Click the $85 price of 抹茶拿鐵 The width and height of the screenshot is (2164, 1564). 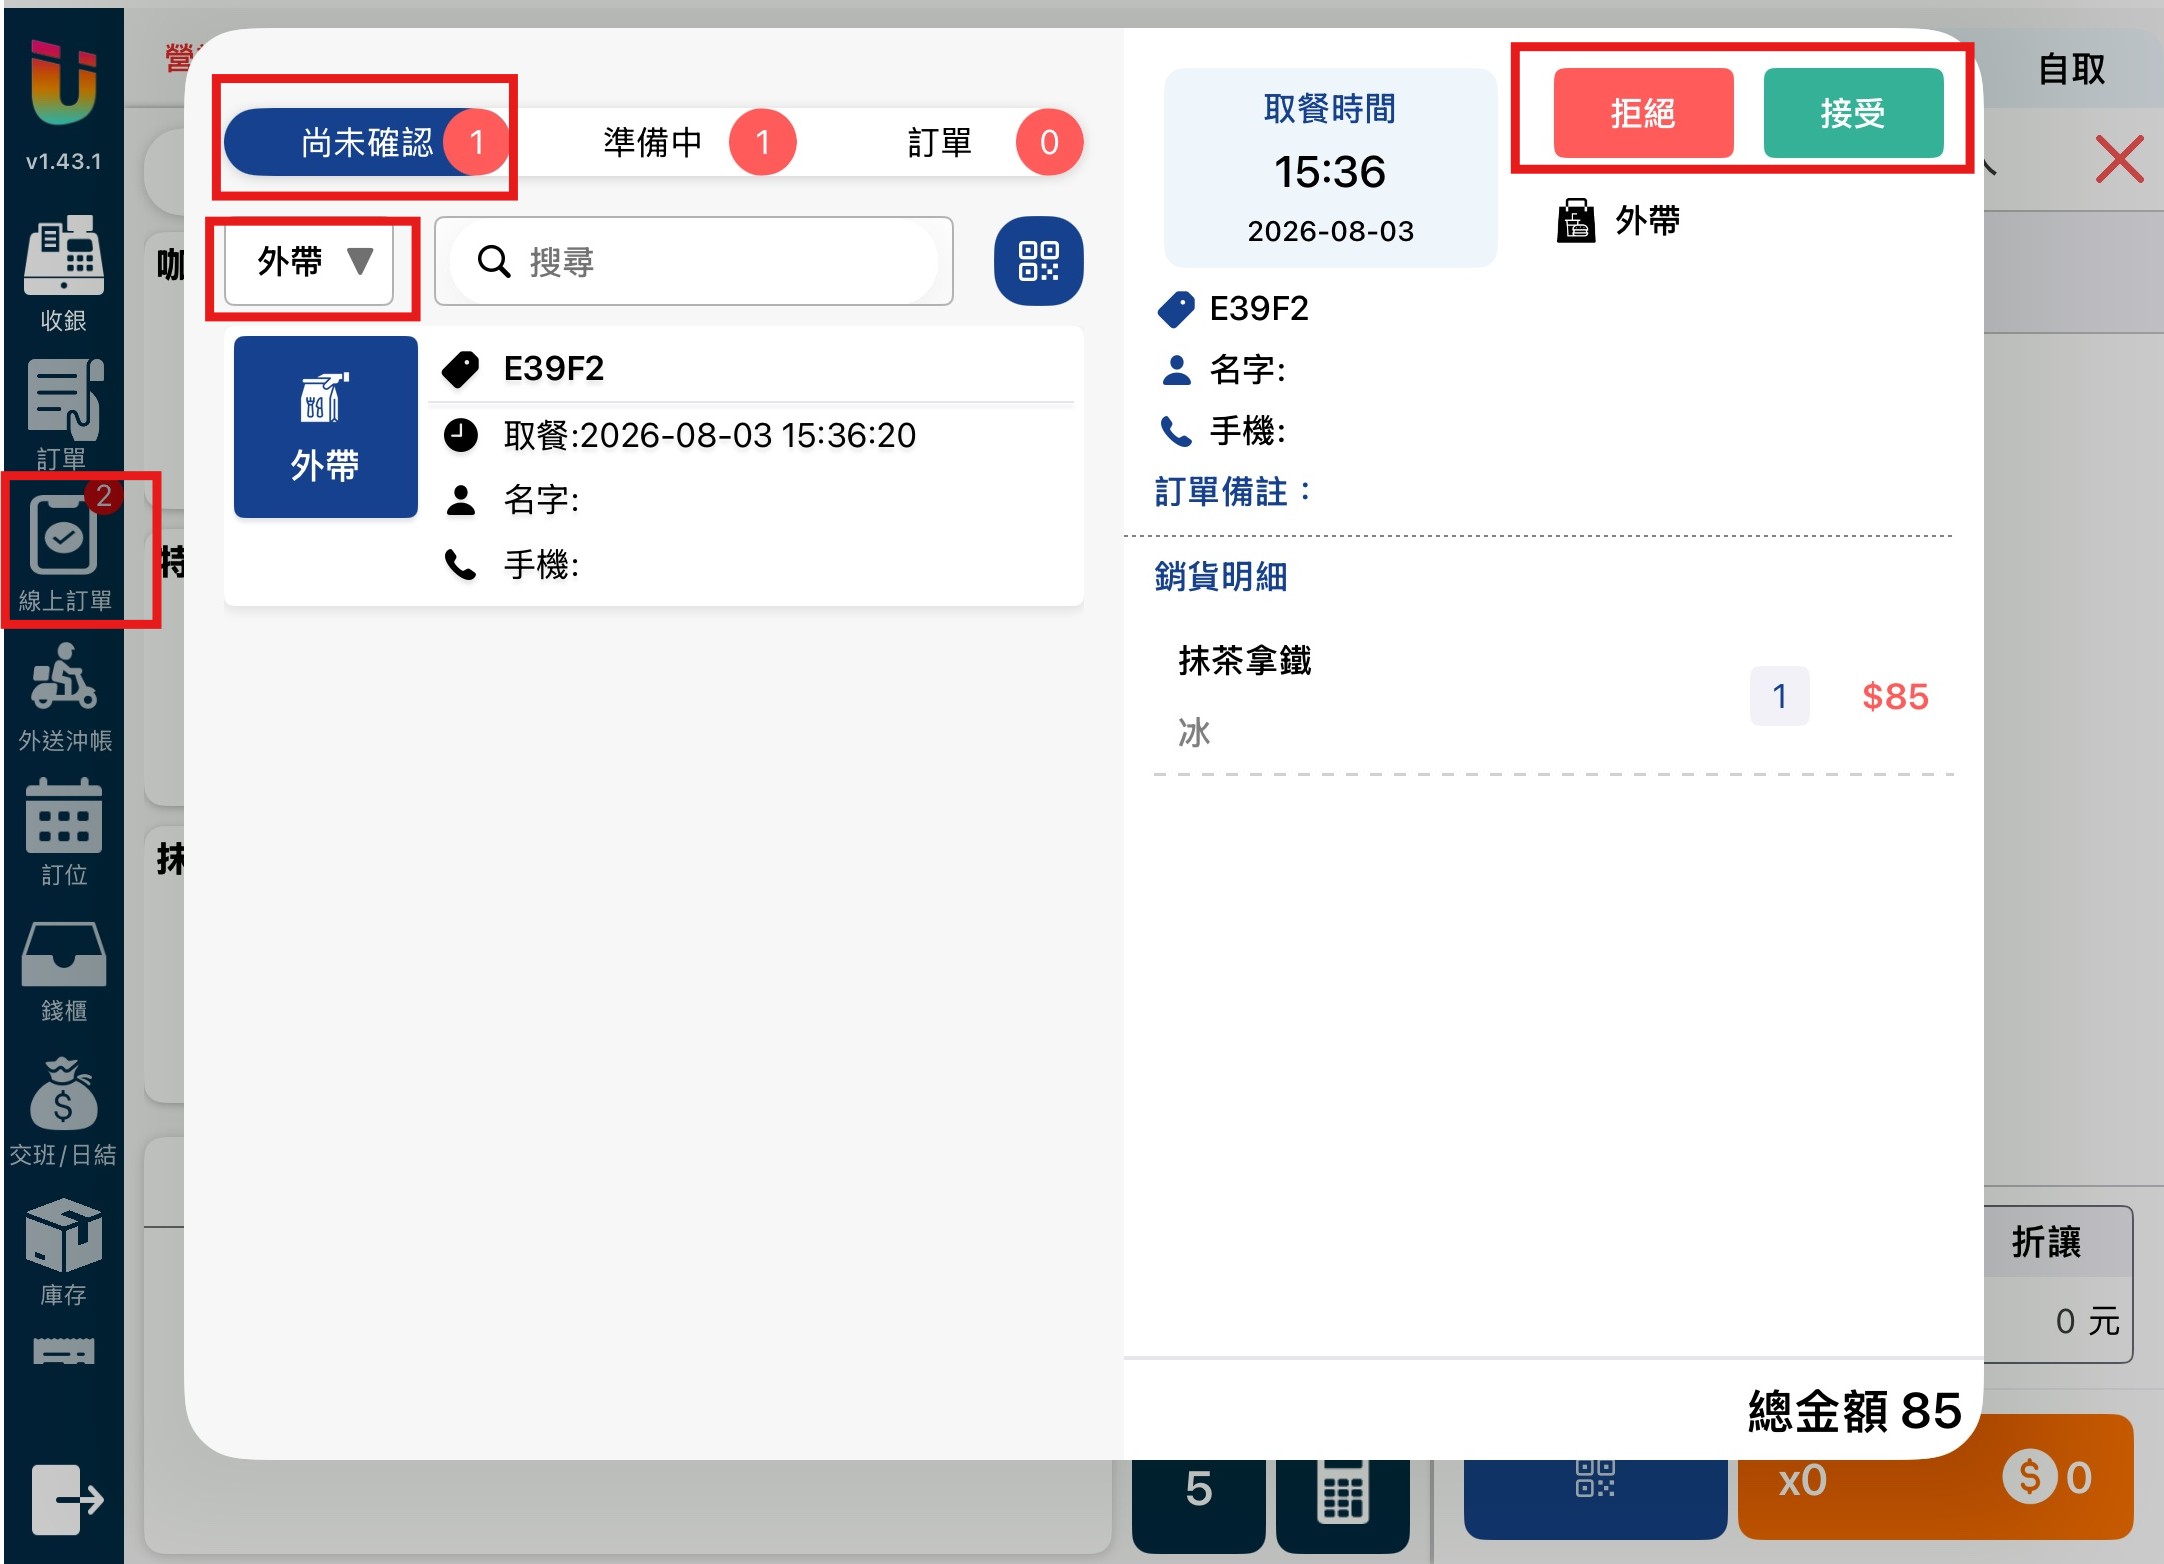pos(1895,696)
